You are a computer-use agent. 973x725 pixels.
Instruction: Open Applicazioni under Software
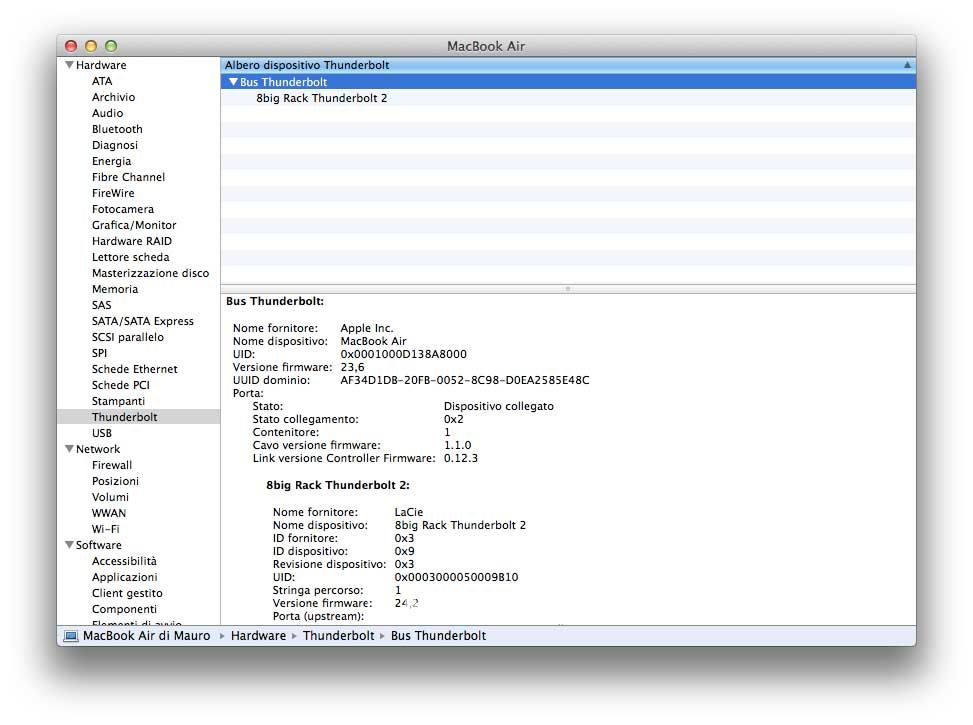[124, 577]
